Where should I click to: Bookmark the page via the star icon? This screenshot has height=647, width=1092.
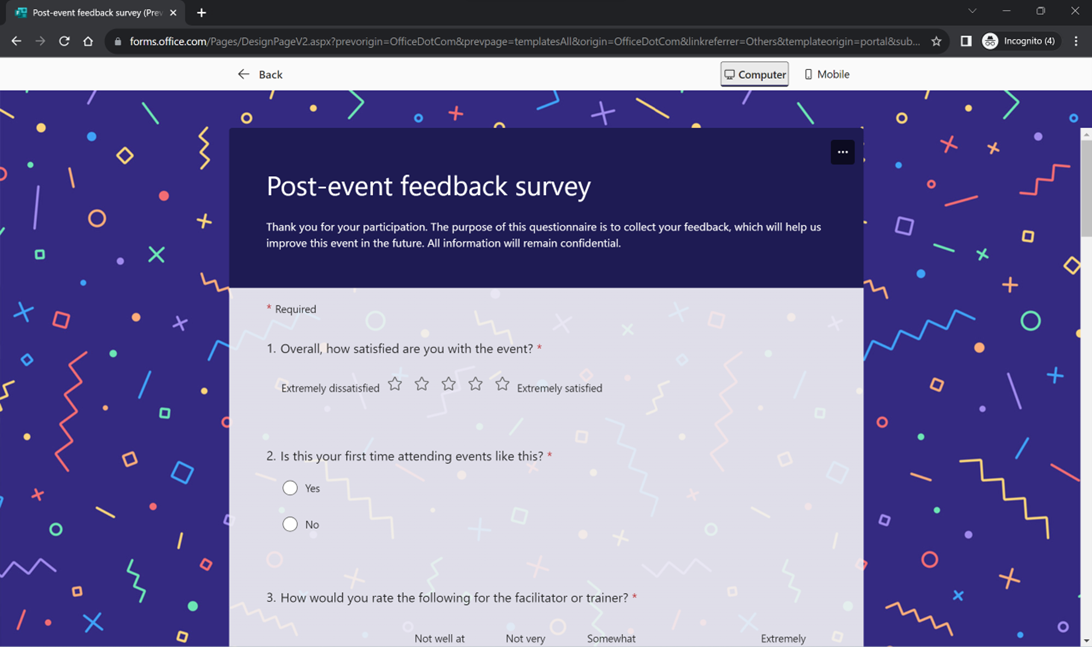(936, 41)
